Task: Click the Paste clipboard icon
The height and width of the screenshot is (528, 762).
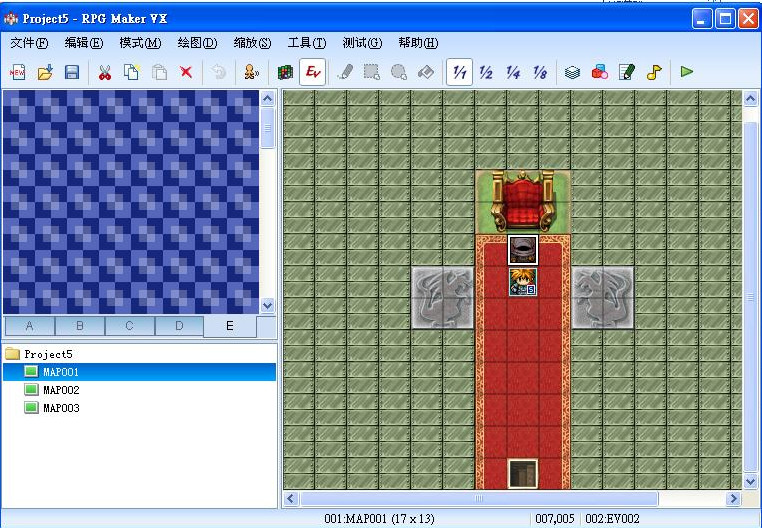Action: 159,72
